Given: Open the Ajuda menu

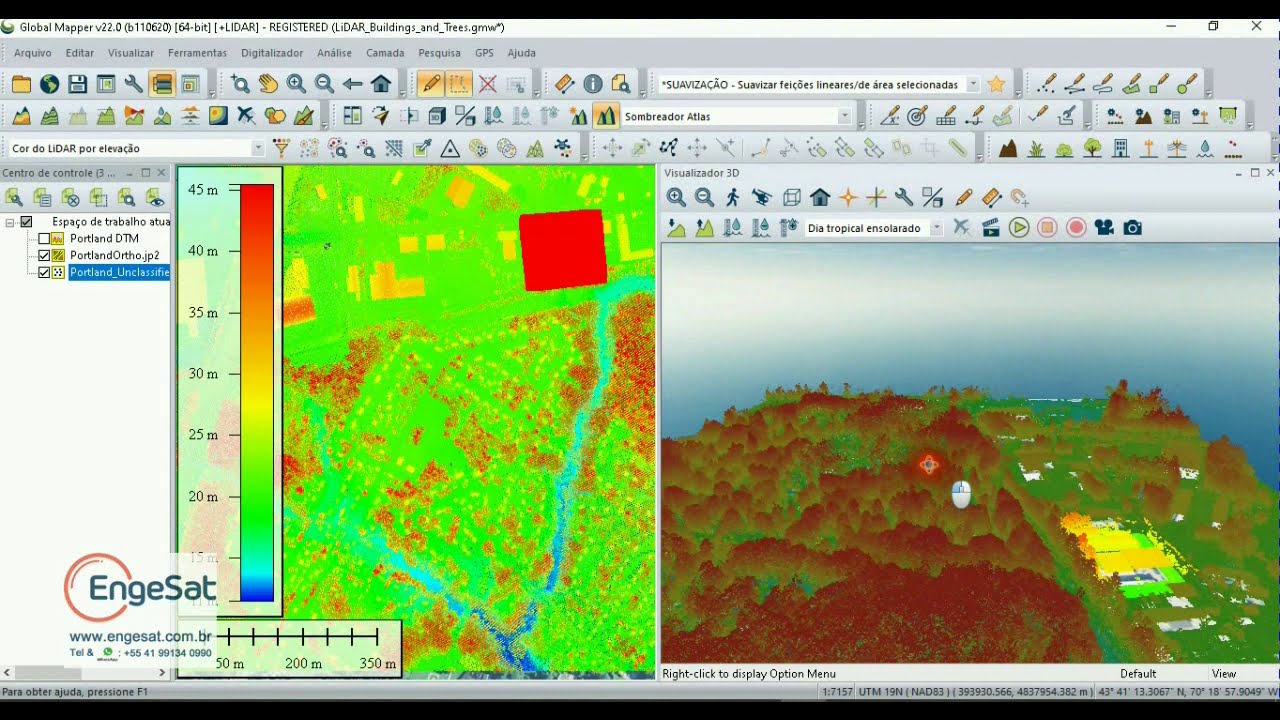Looking at the screenshot, I should click(521, 53).
